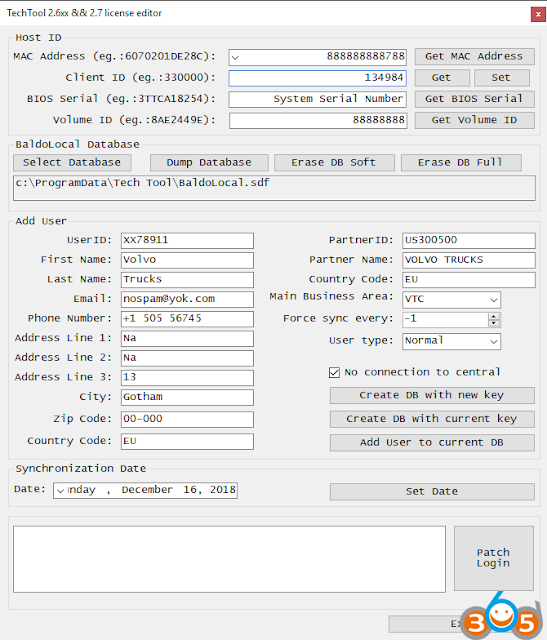
Task: Click the Get MAC Address button
Action: tap(474, 56)
